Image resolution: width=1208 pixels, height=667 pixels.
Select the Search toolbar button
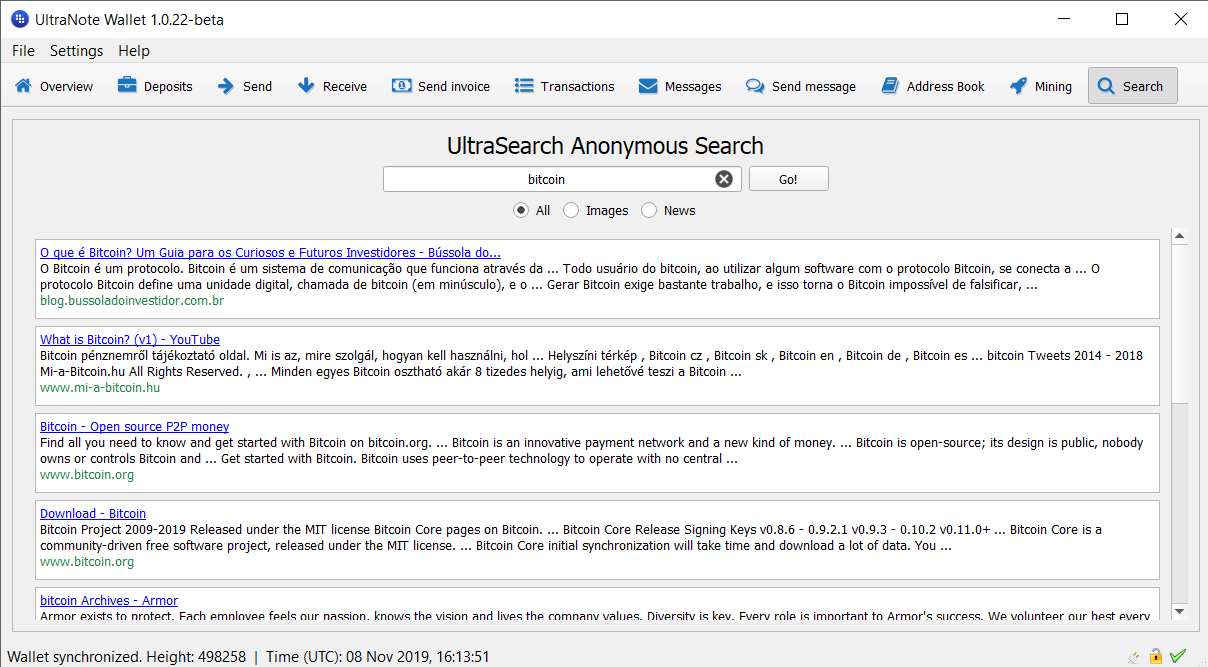[1132, 86]
